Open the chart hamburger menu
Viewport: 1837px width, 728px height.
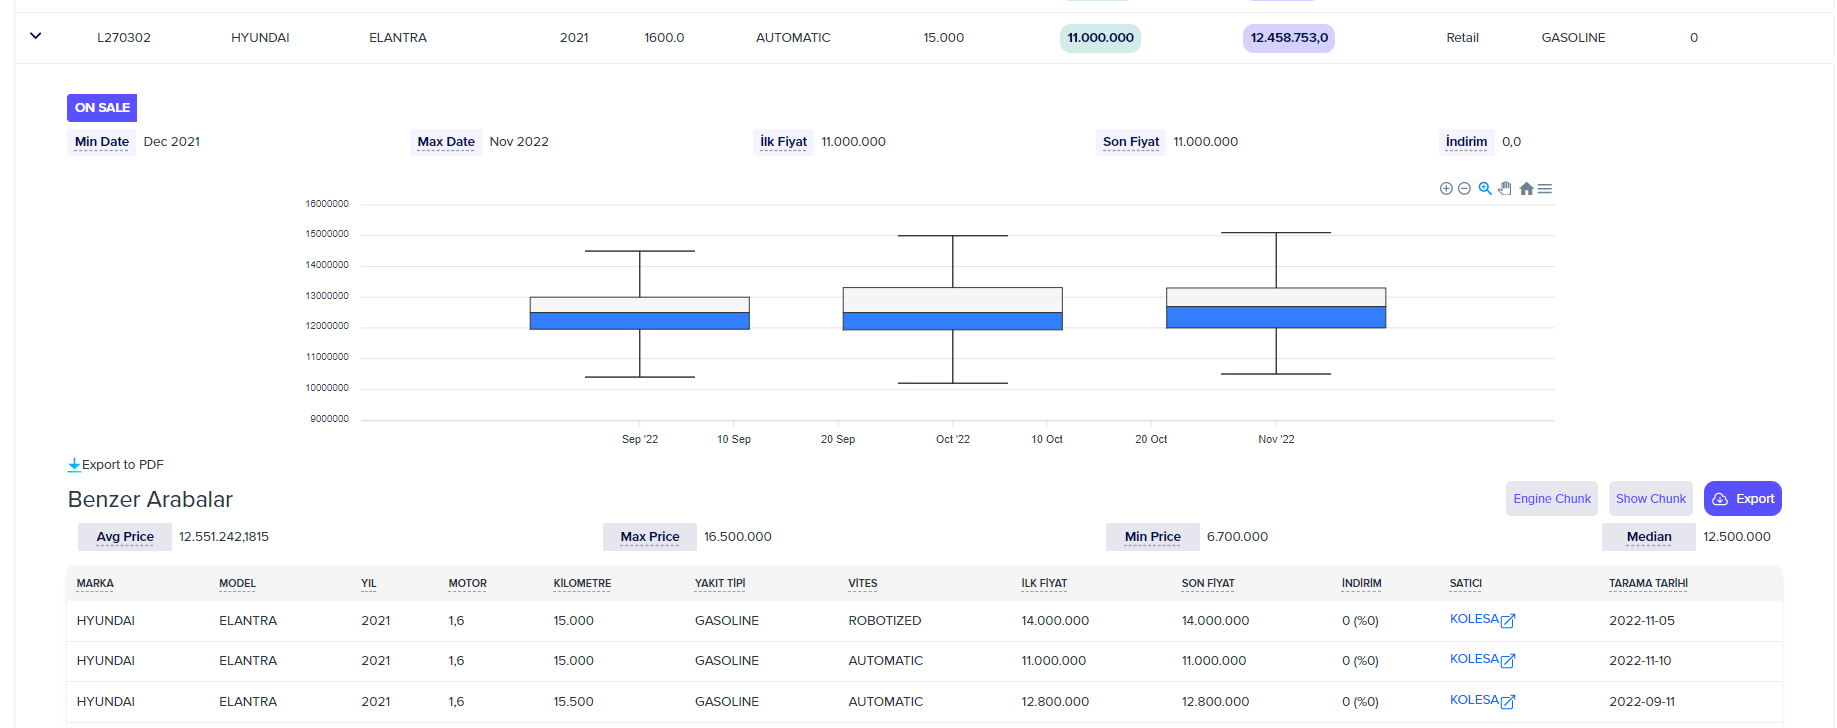pos(1545,188)
